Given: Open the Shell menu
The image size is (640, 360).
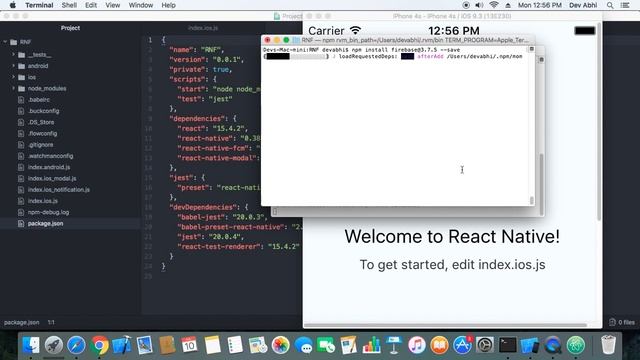Looking at the screenshot, I should click(69, 5).
